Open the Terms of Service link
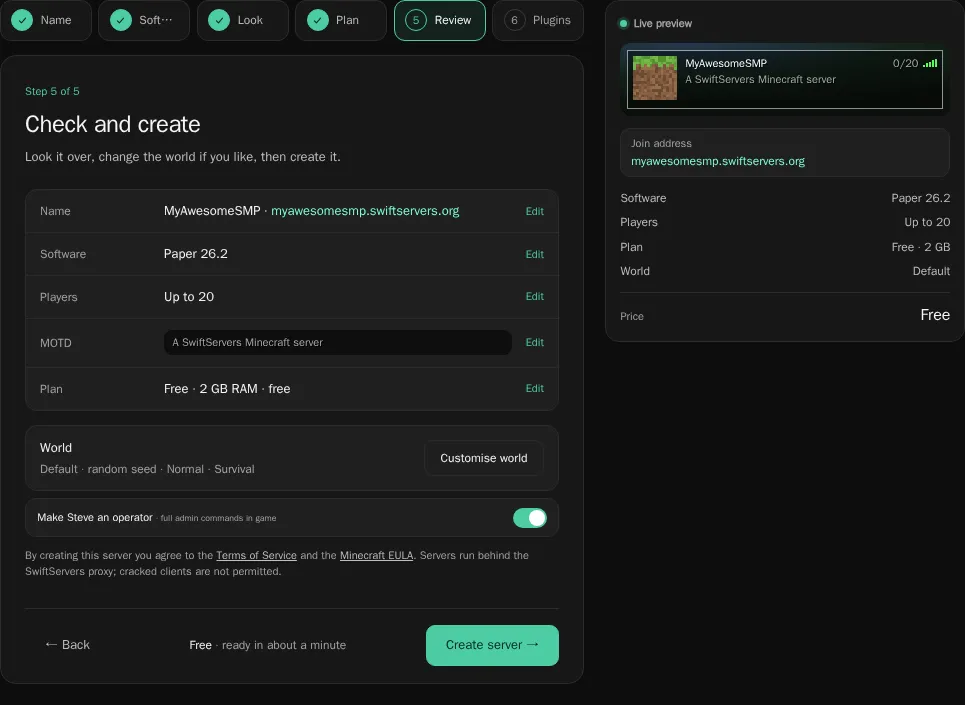965x705 pixels. [256, 556]
